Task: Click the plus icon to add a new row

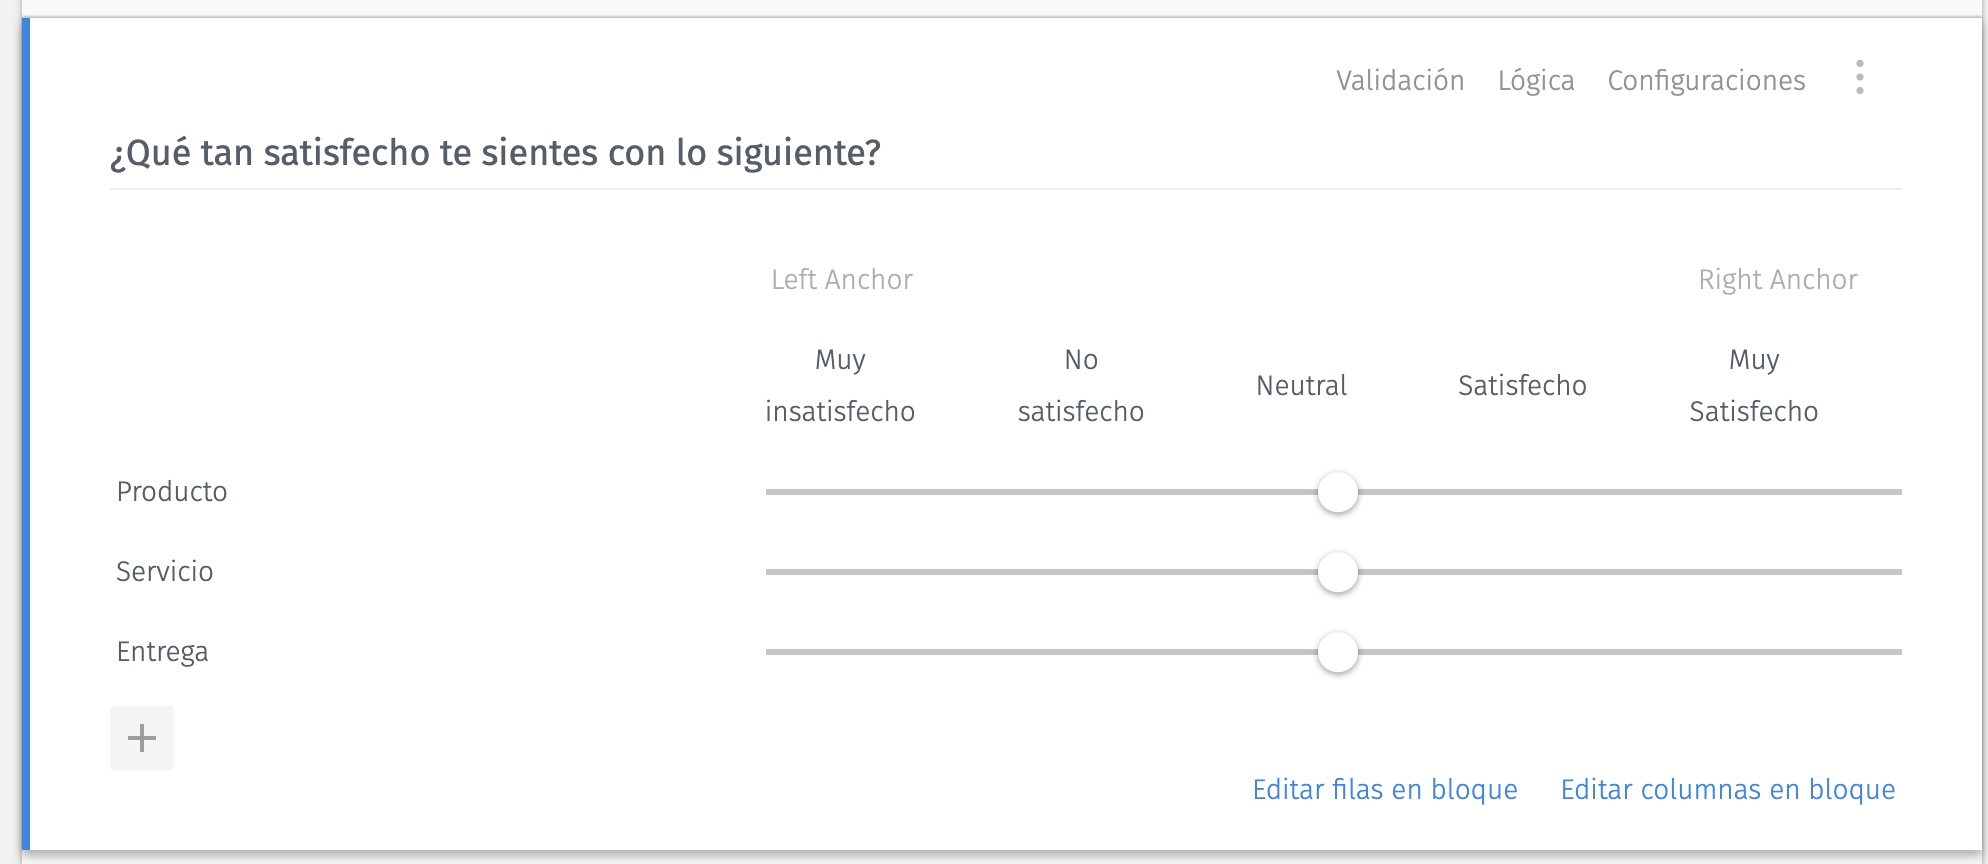Action: (141, 737)
